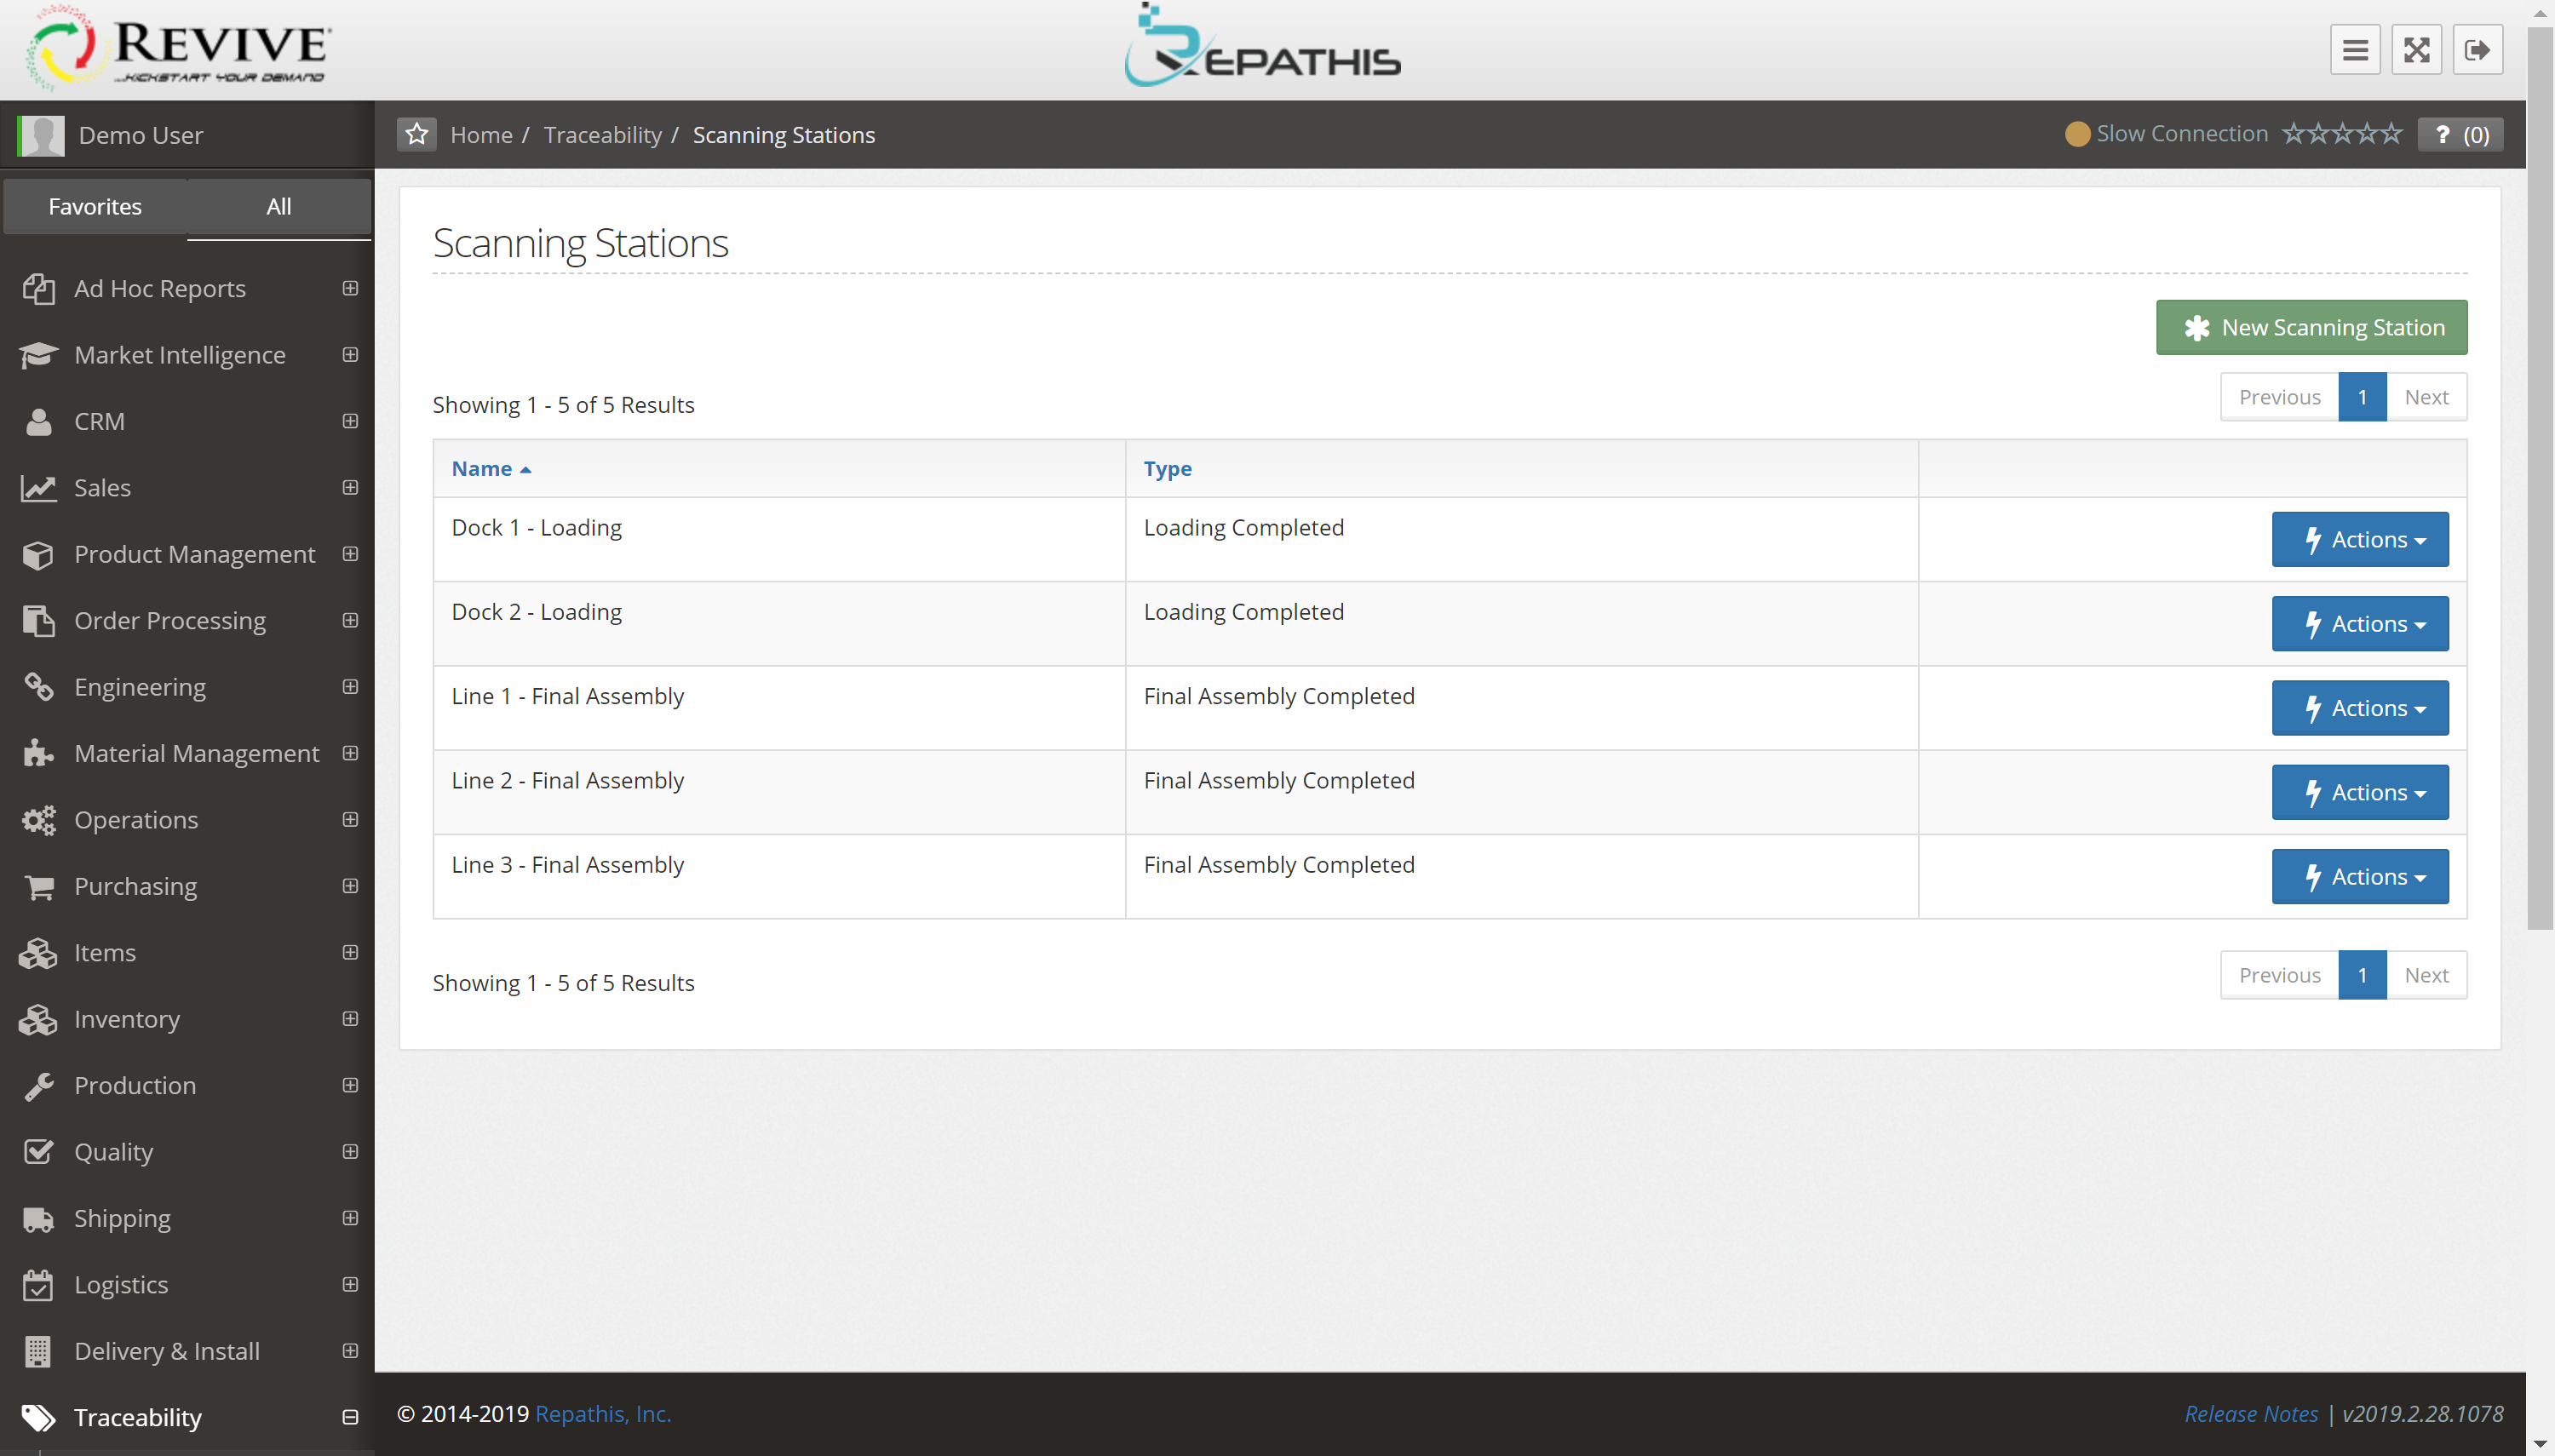Image resolution: width=2555 pixels, height=1456 pixels.
Task: Click the help (0) button
Action: [2460, 134]
